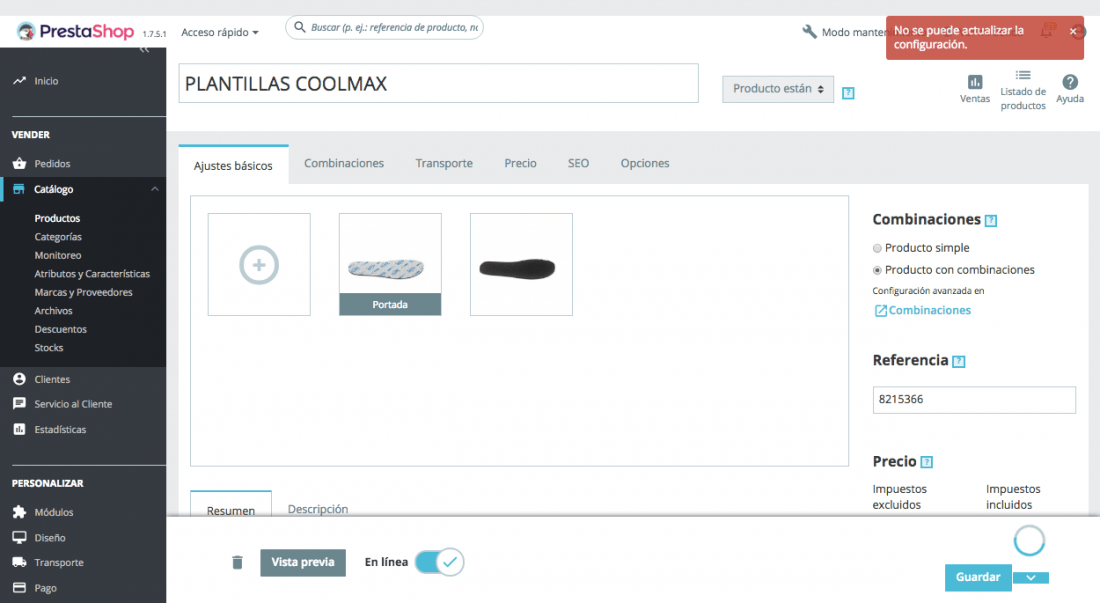1100x603 pixels.
Task: Toggle the En línea switch
Action: [439, 562]
